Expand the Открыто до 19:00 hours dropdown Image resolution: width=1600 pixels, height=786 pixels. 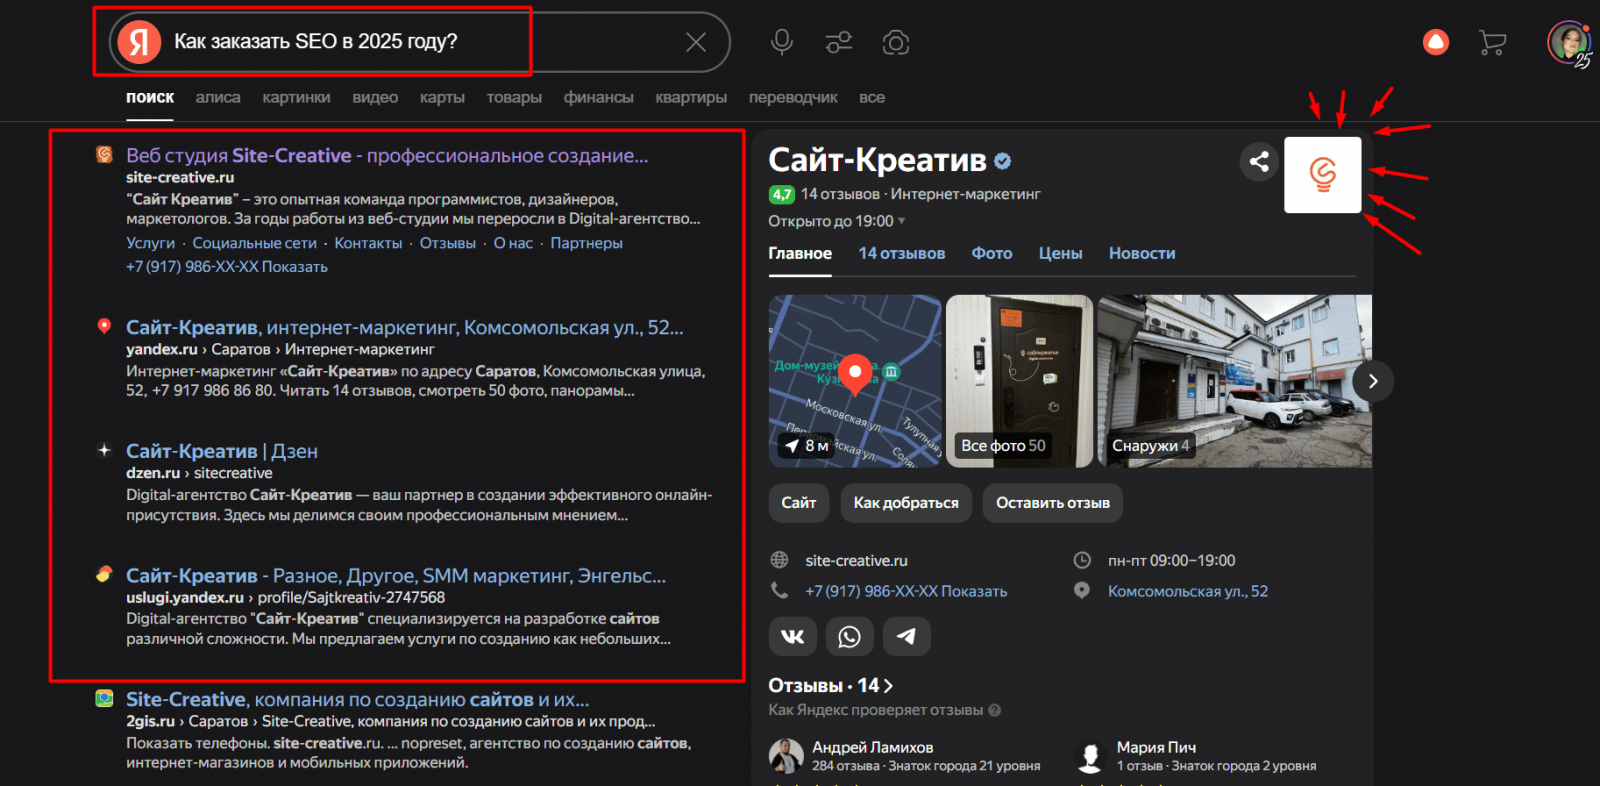[837, 221]
